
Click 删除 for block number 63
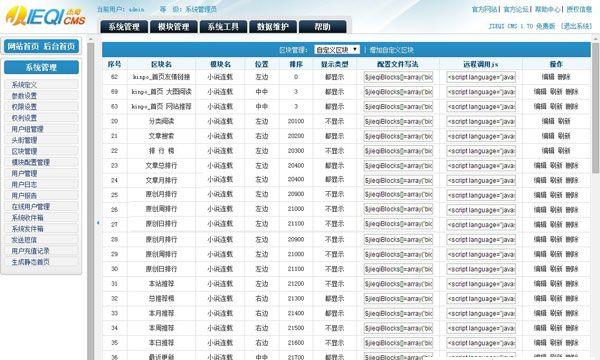572,106
